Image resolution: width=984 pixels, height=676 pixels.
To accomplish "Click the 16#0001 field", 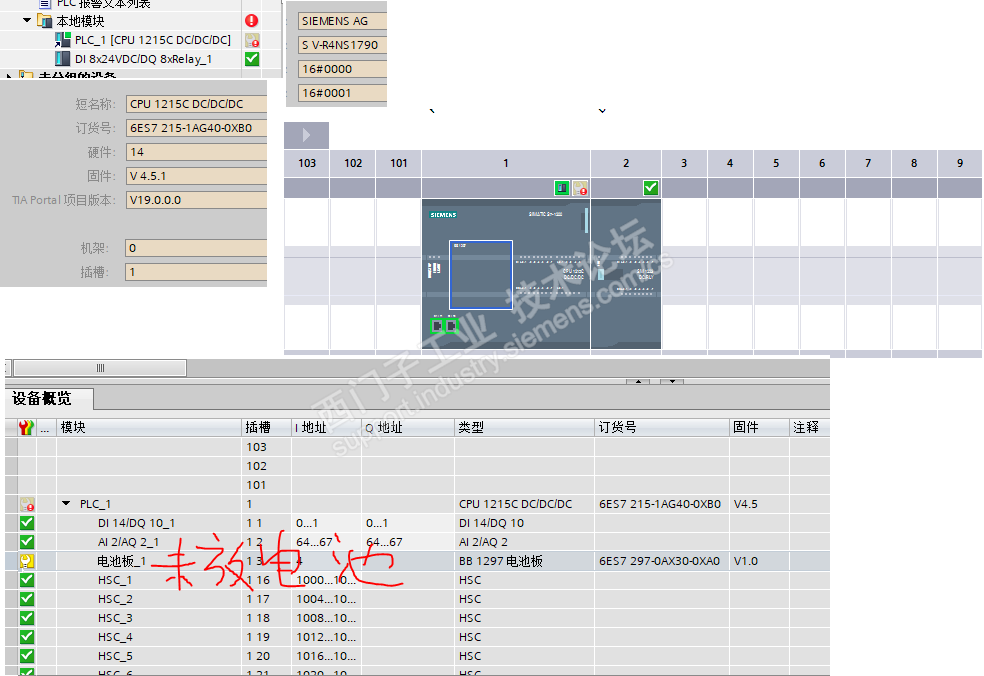I will pos(343,93).
